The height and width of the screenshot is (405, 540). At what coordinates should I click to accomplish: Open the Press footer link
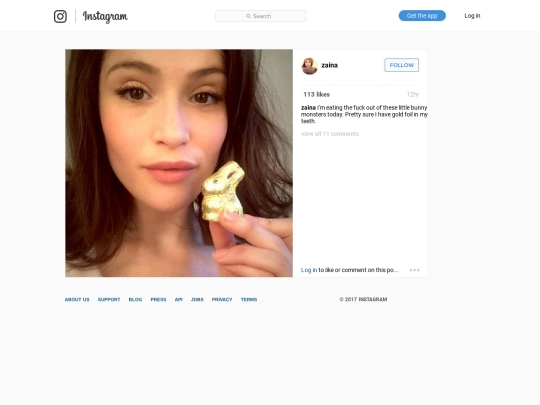(x=158, y=300)
